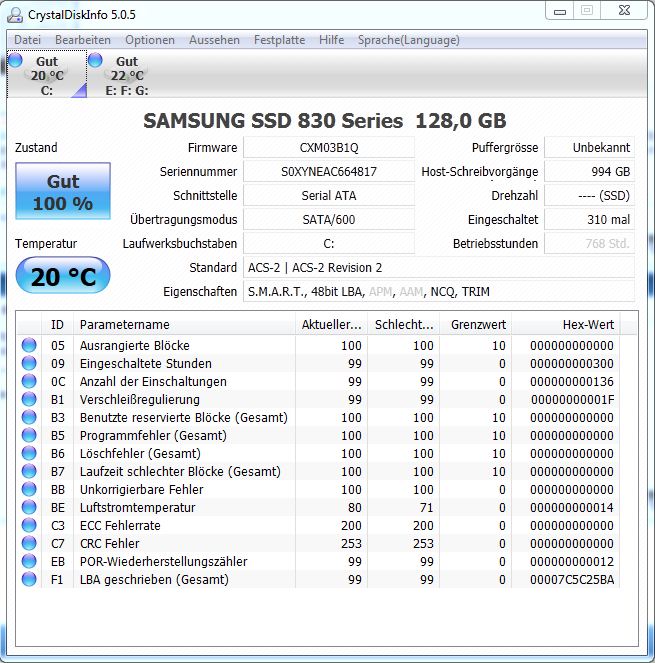Image resolution: width=655 pixels, height=663 pixels.
Task: Click the Puffergrösse value Unbekannt
Action: coord(589,148)
